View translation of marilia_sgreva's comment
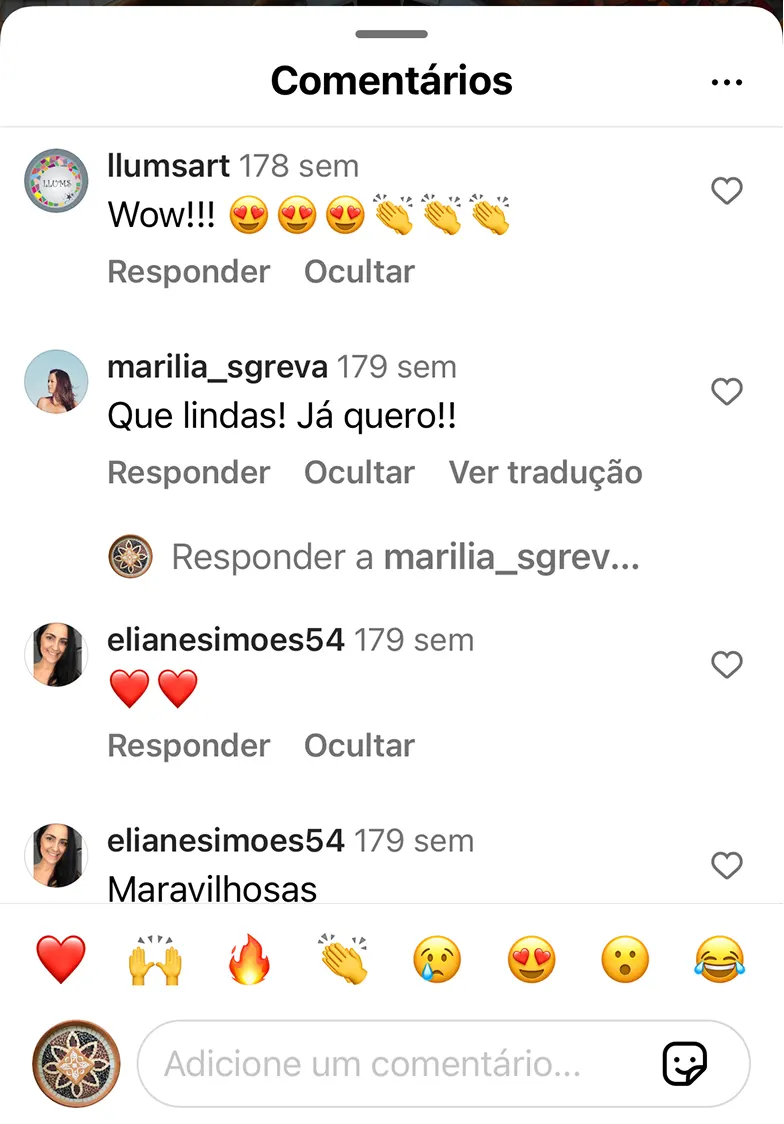This screenshot has width=784, height=1124. click(x=545, y=472)
